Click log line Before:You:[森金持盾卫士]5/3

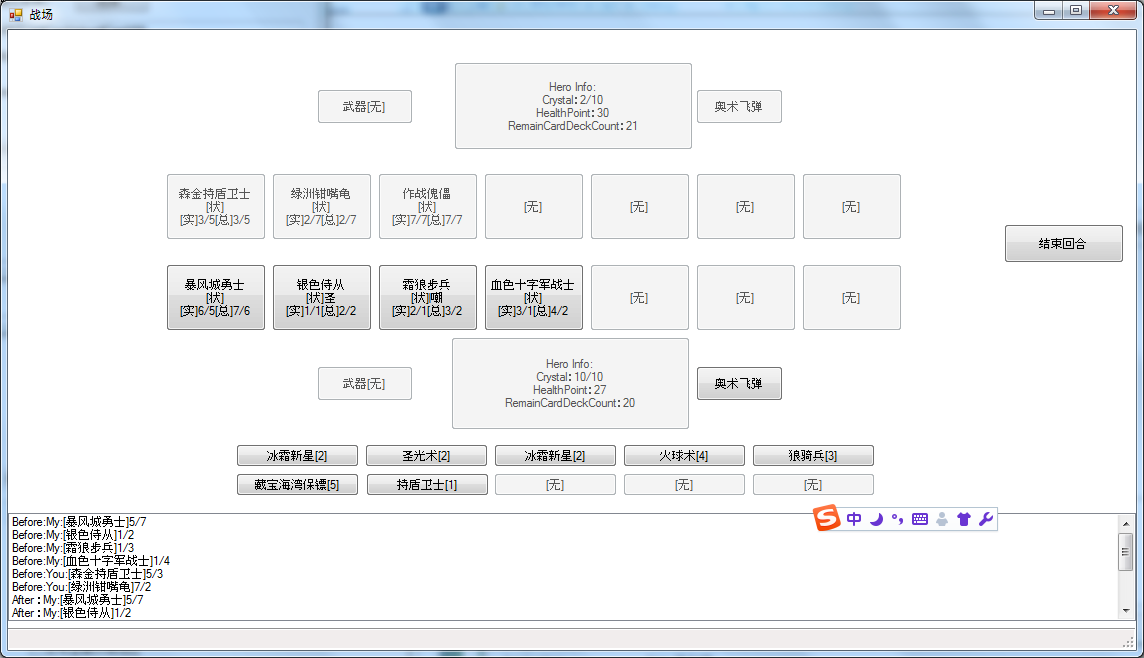[88, 574]
